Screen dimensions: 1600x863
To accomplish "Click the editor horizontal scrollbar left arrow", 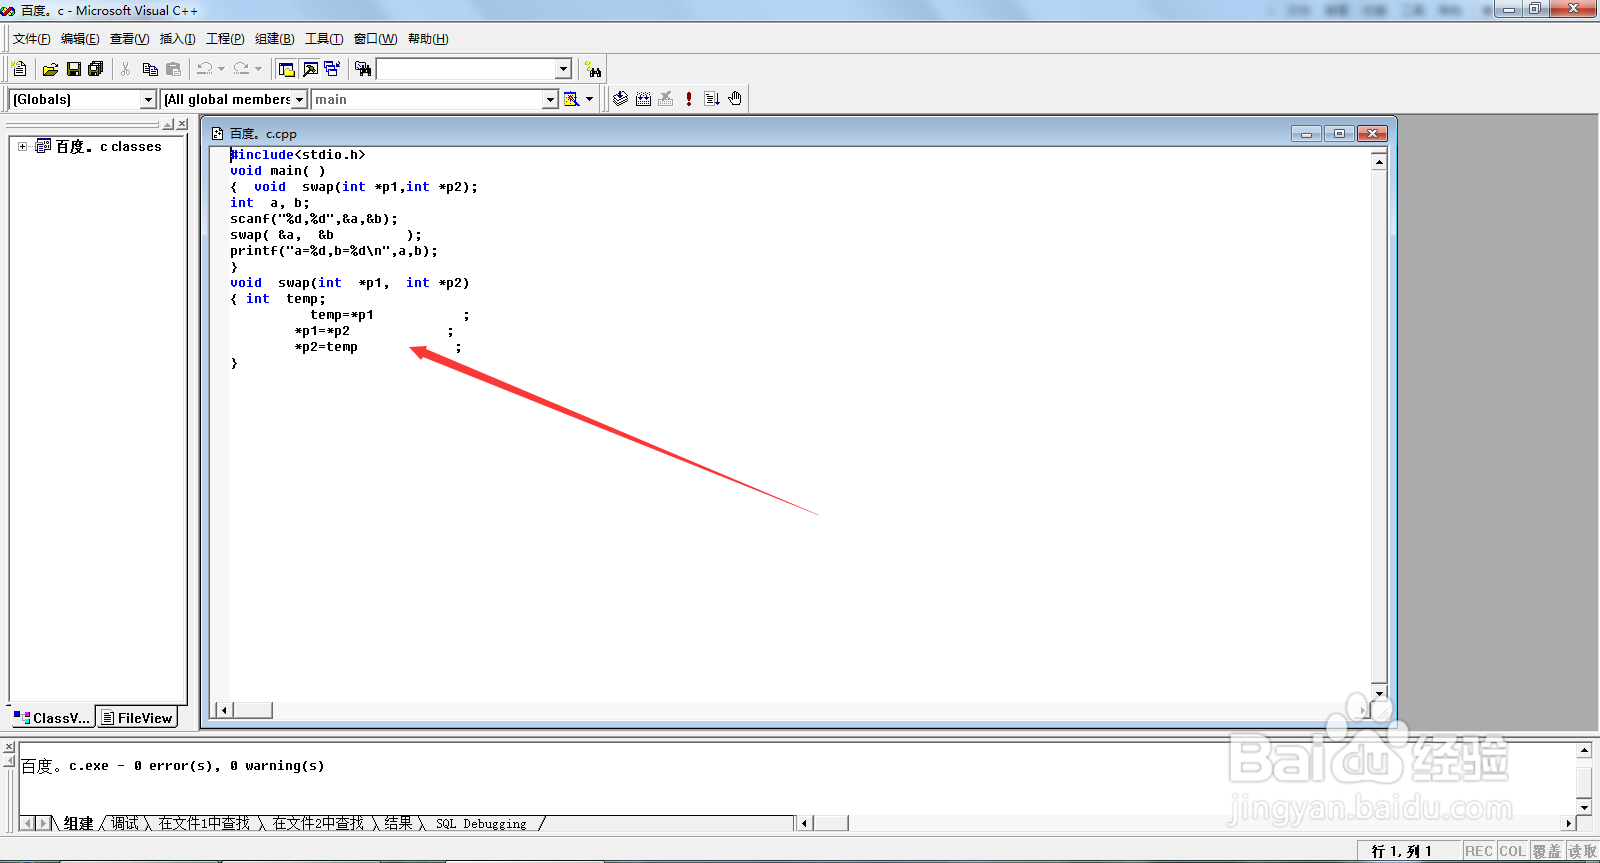I will [224, 710].
